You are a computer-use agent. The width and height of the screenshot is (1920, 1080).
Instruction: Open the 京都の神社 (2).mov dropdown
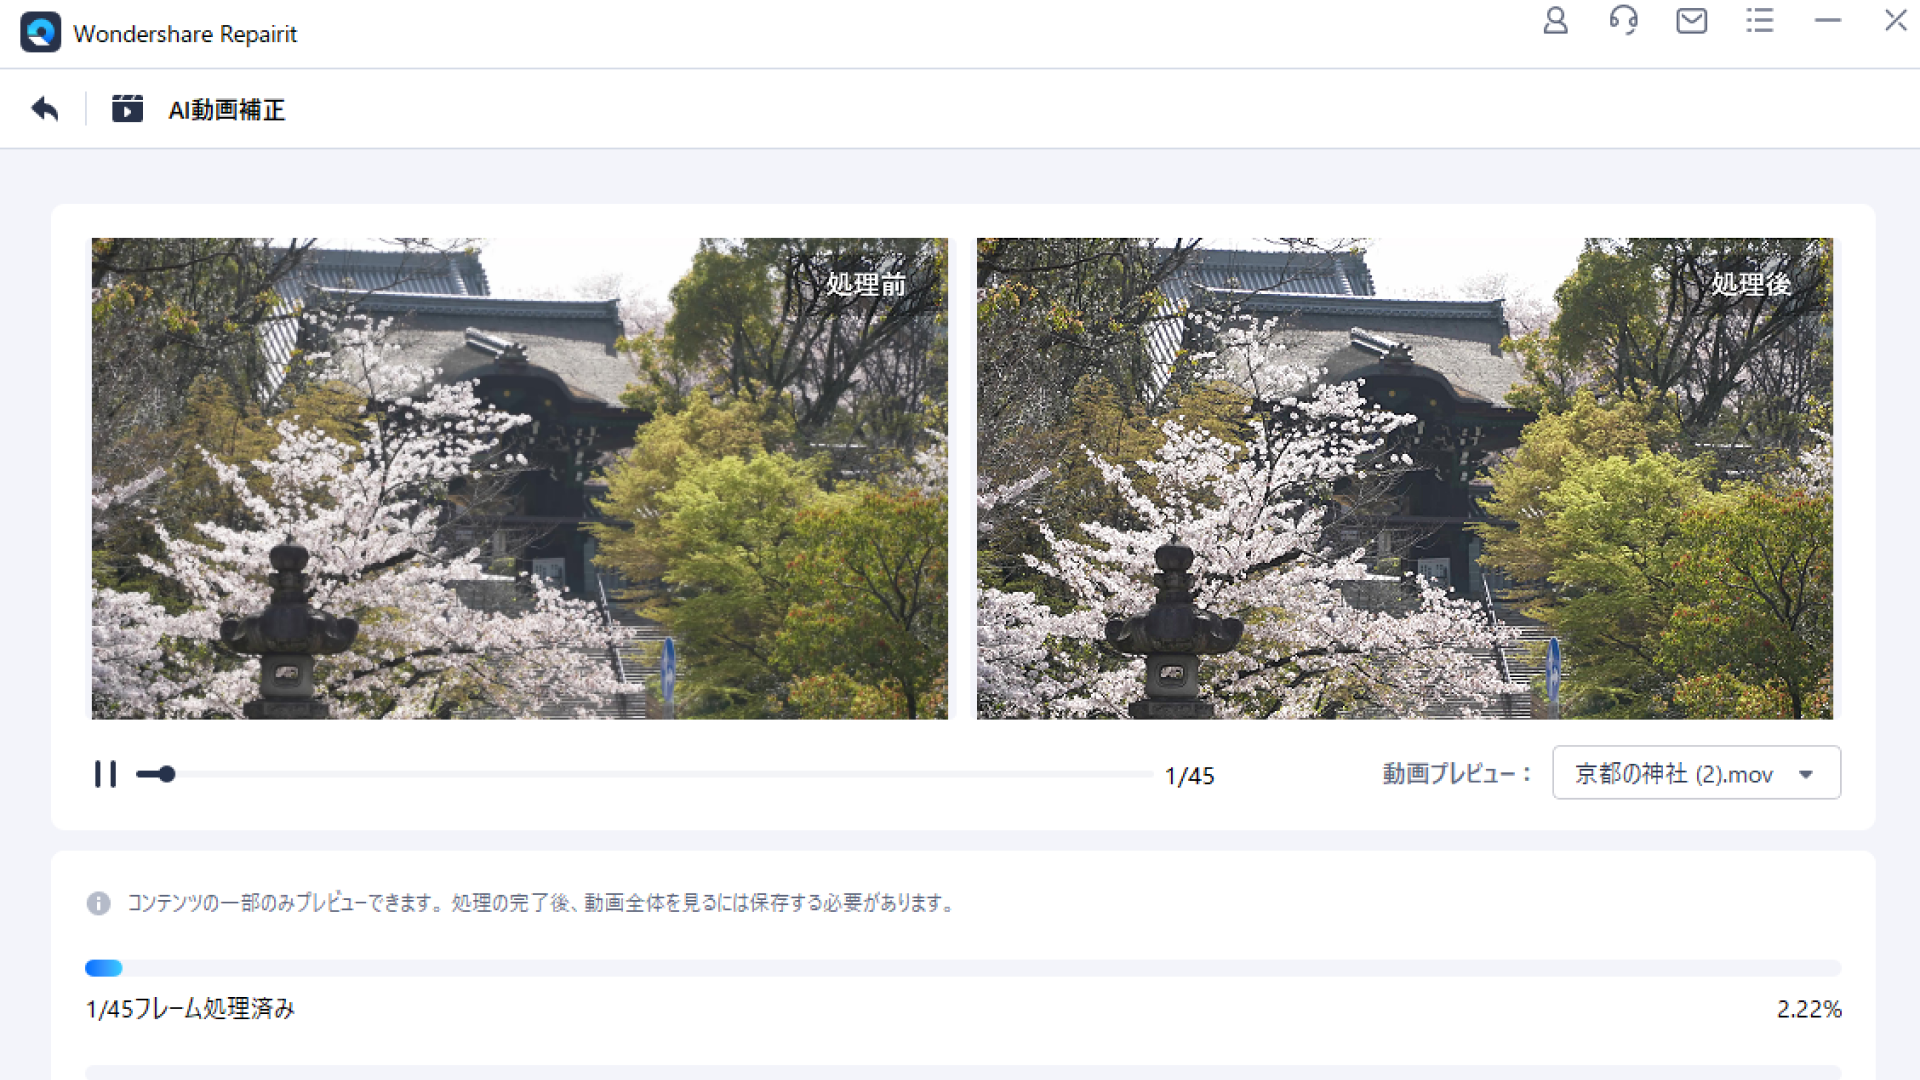(x=1674, y=774)
